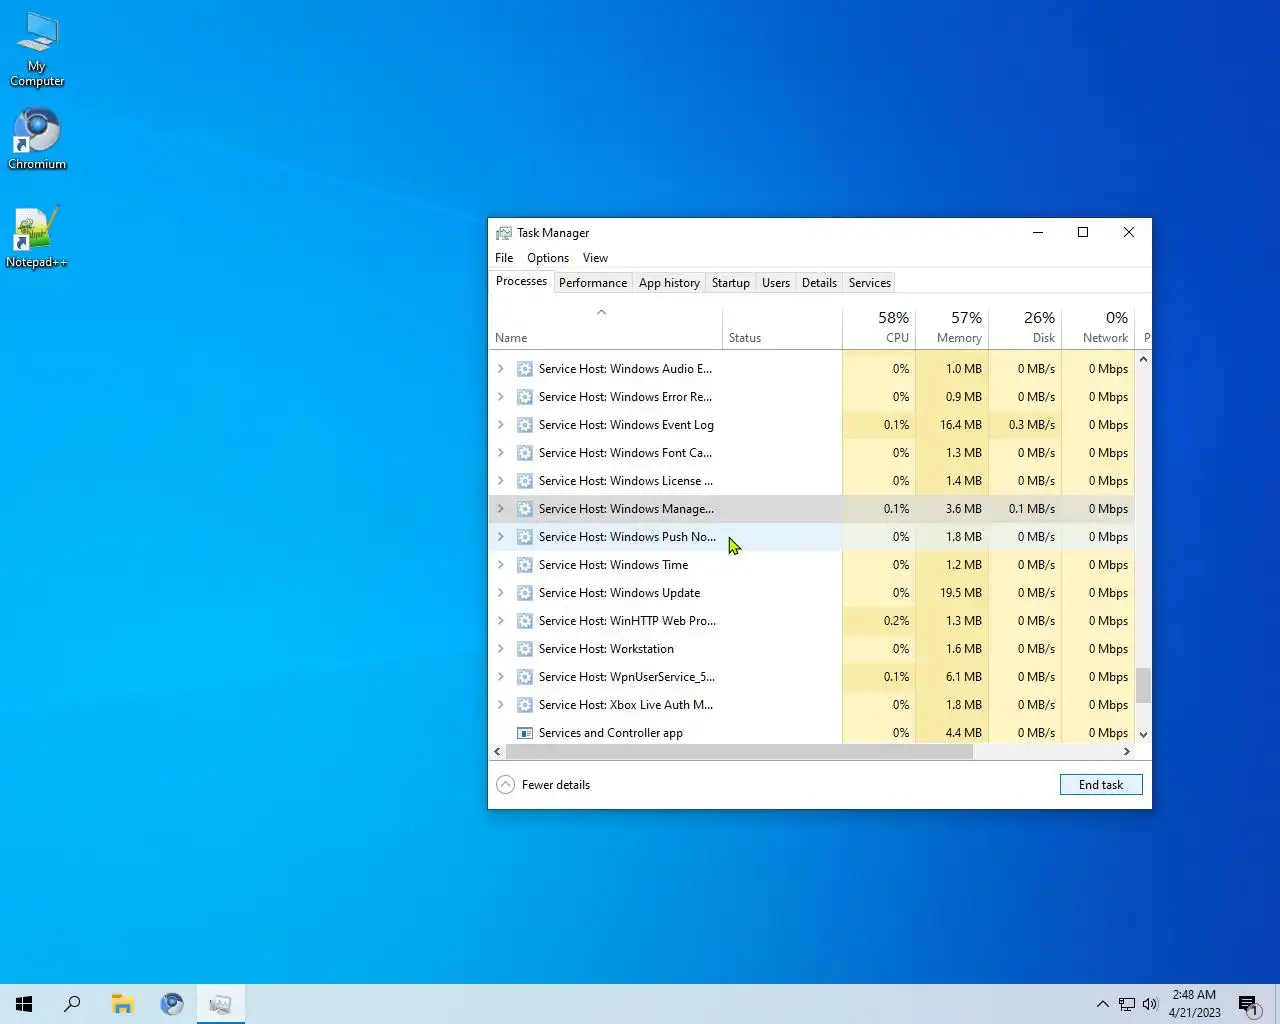Image resolution: width=1280 pixels, height=1024 pixels.
Task: Expand Service Host: Windows Error Re... row
Action: (x=501, y=397)
